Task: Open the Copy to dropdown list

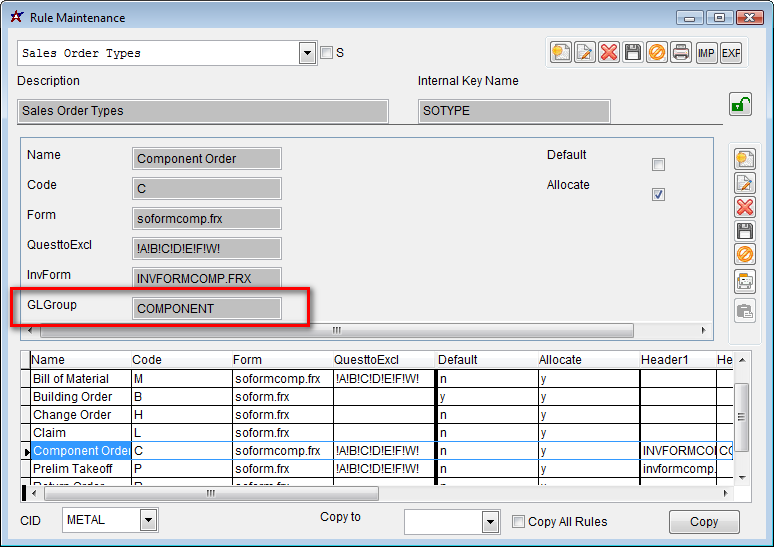Action: coord(490,522)
